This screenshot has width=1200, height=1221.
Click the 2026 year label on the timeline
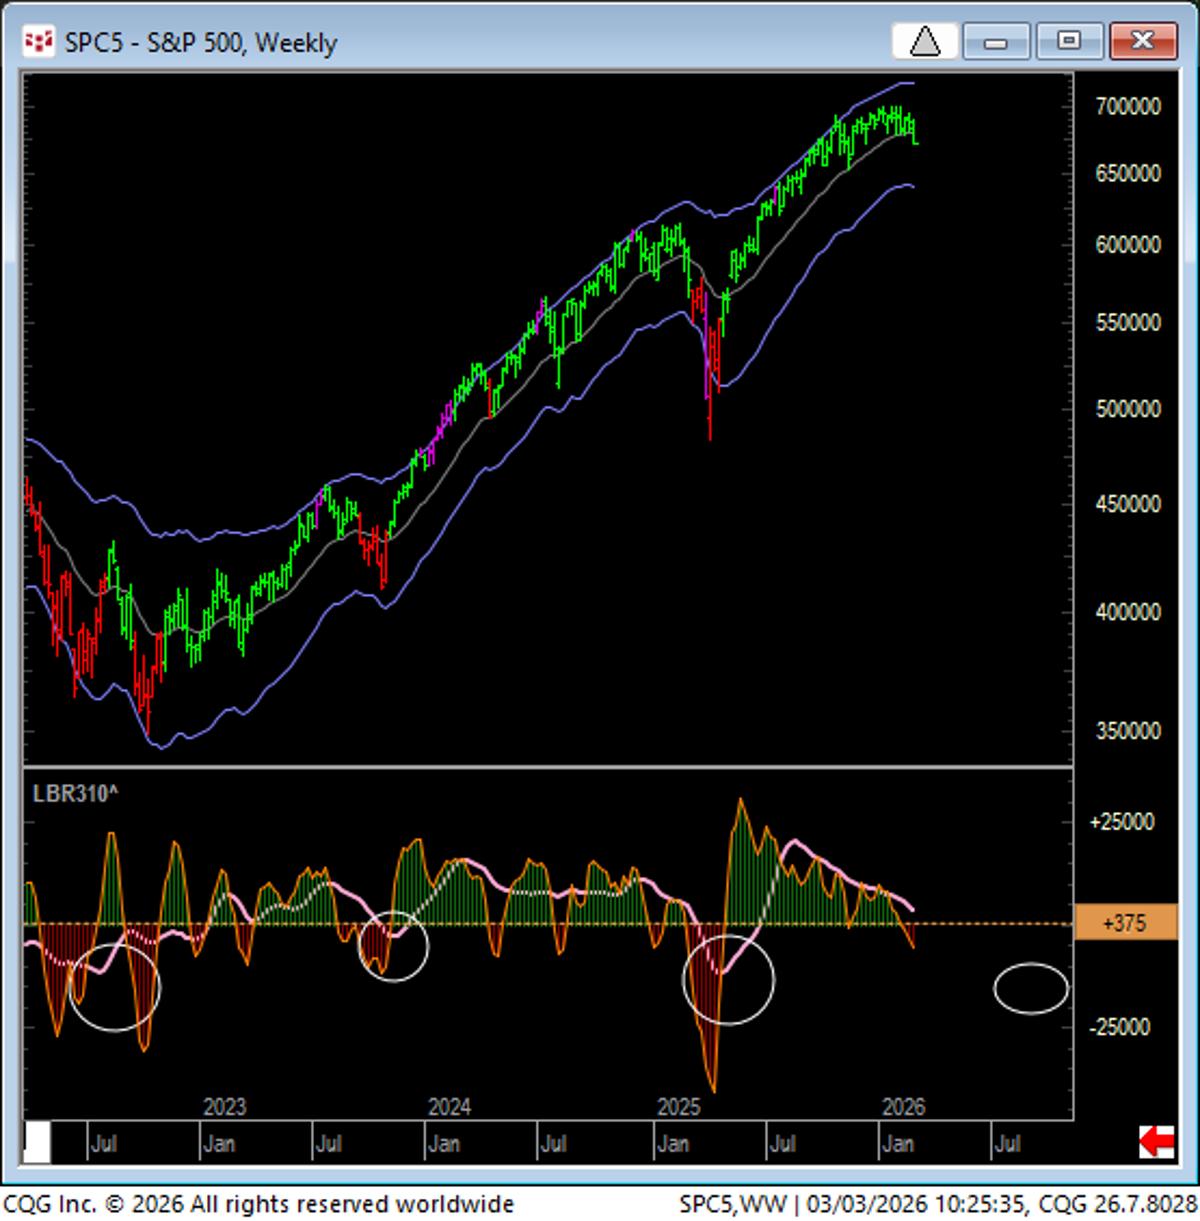(905, 1108)
